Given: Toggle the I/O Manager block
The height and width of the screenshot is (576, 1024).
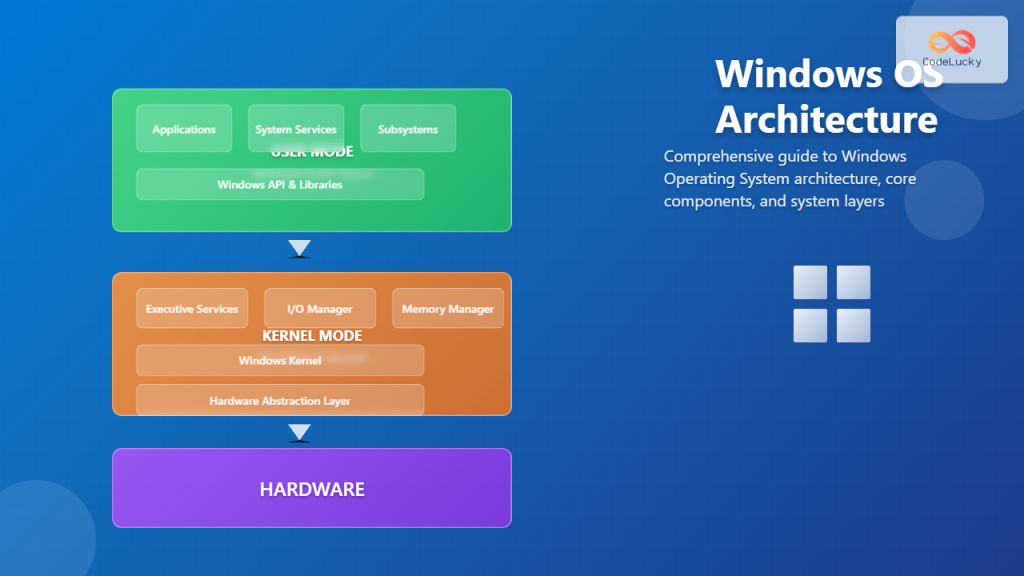Looking at the screenshot, I should pos(319,308).
